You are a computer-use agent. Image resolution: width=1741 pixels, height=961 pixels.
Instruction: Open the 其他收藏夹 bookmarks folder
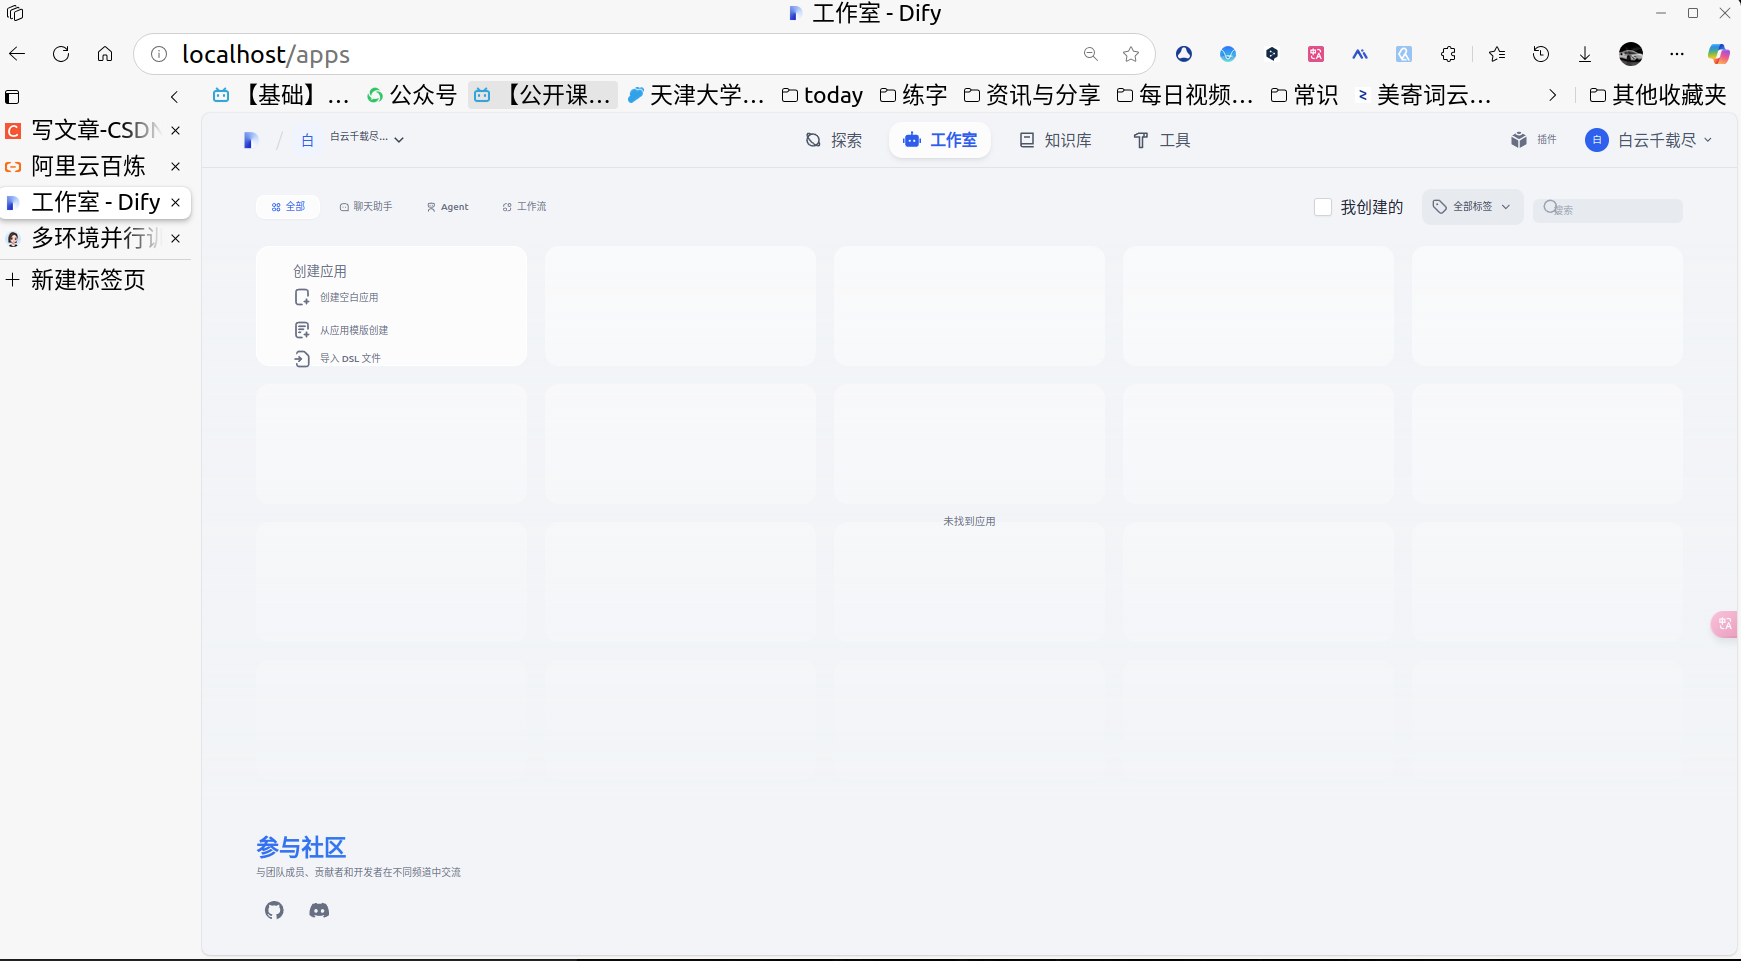tap(1658, 95)
